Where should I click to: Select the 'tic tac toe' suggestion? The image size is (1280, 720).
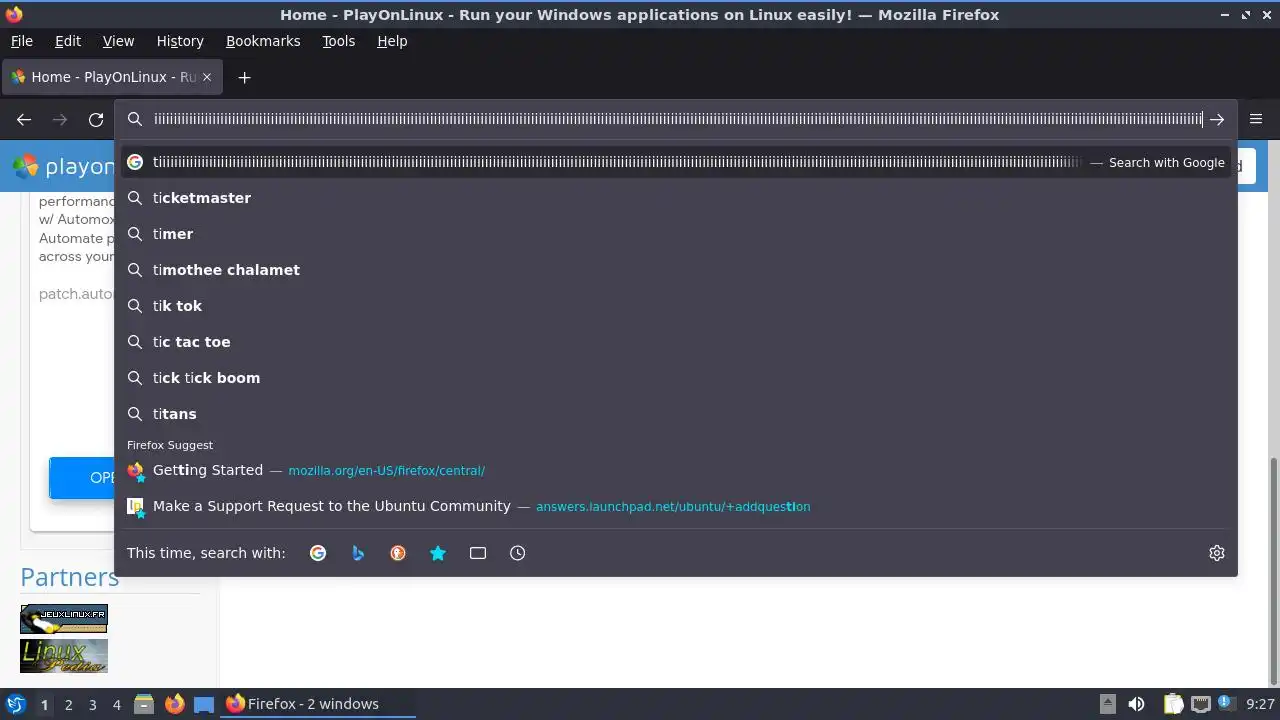point(676,342)
